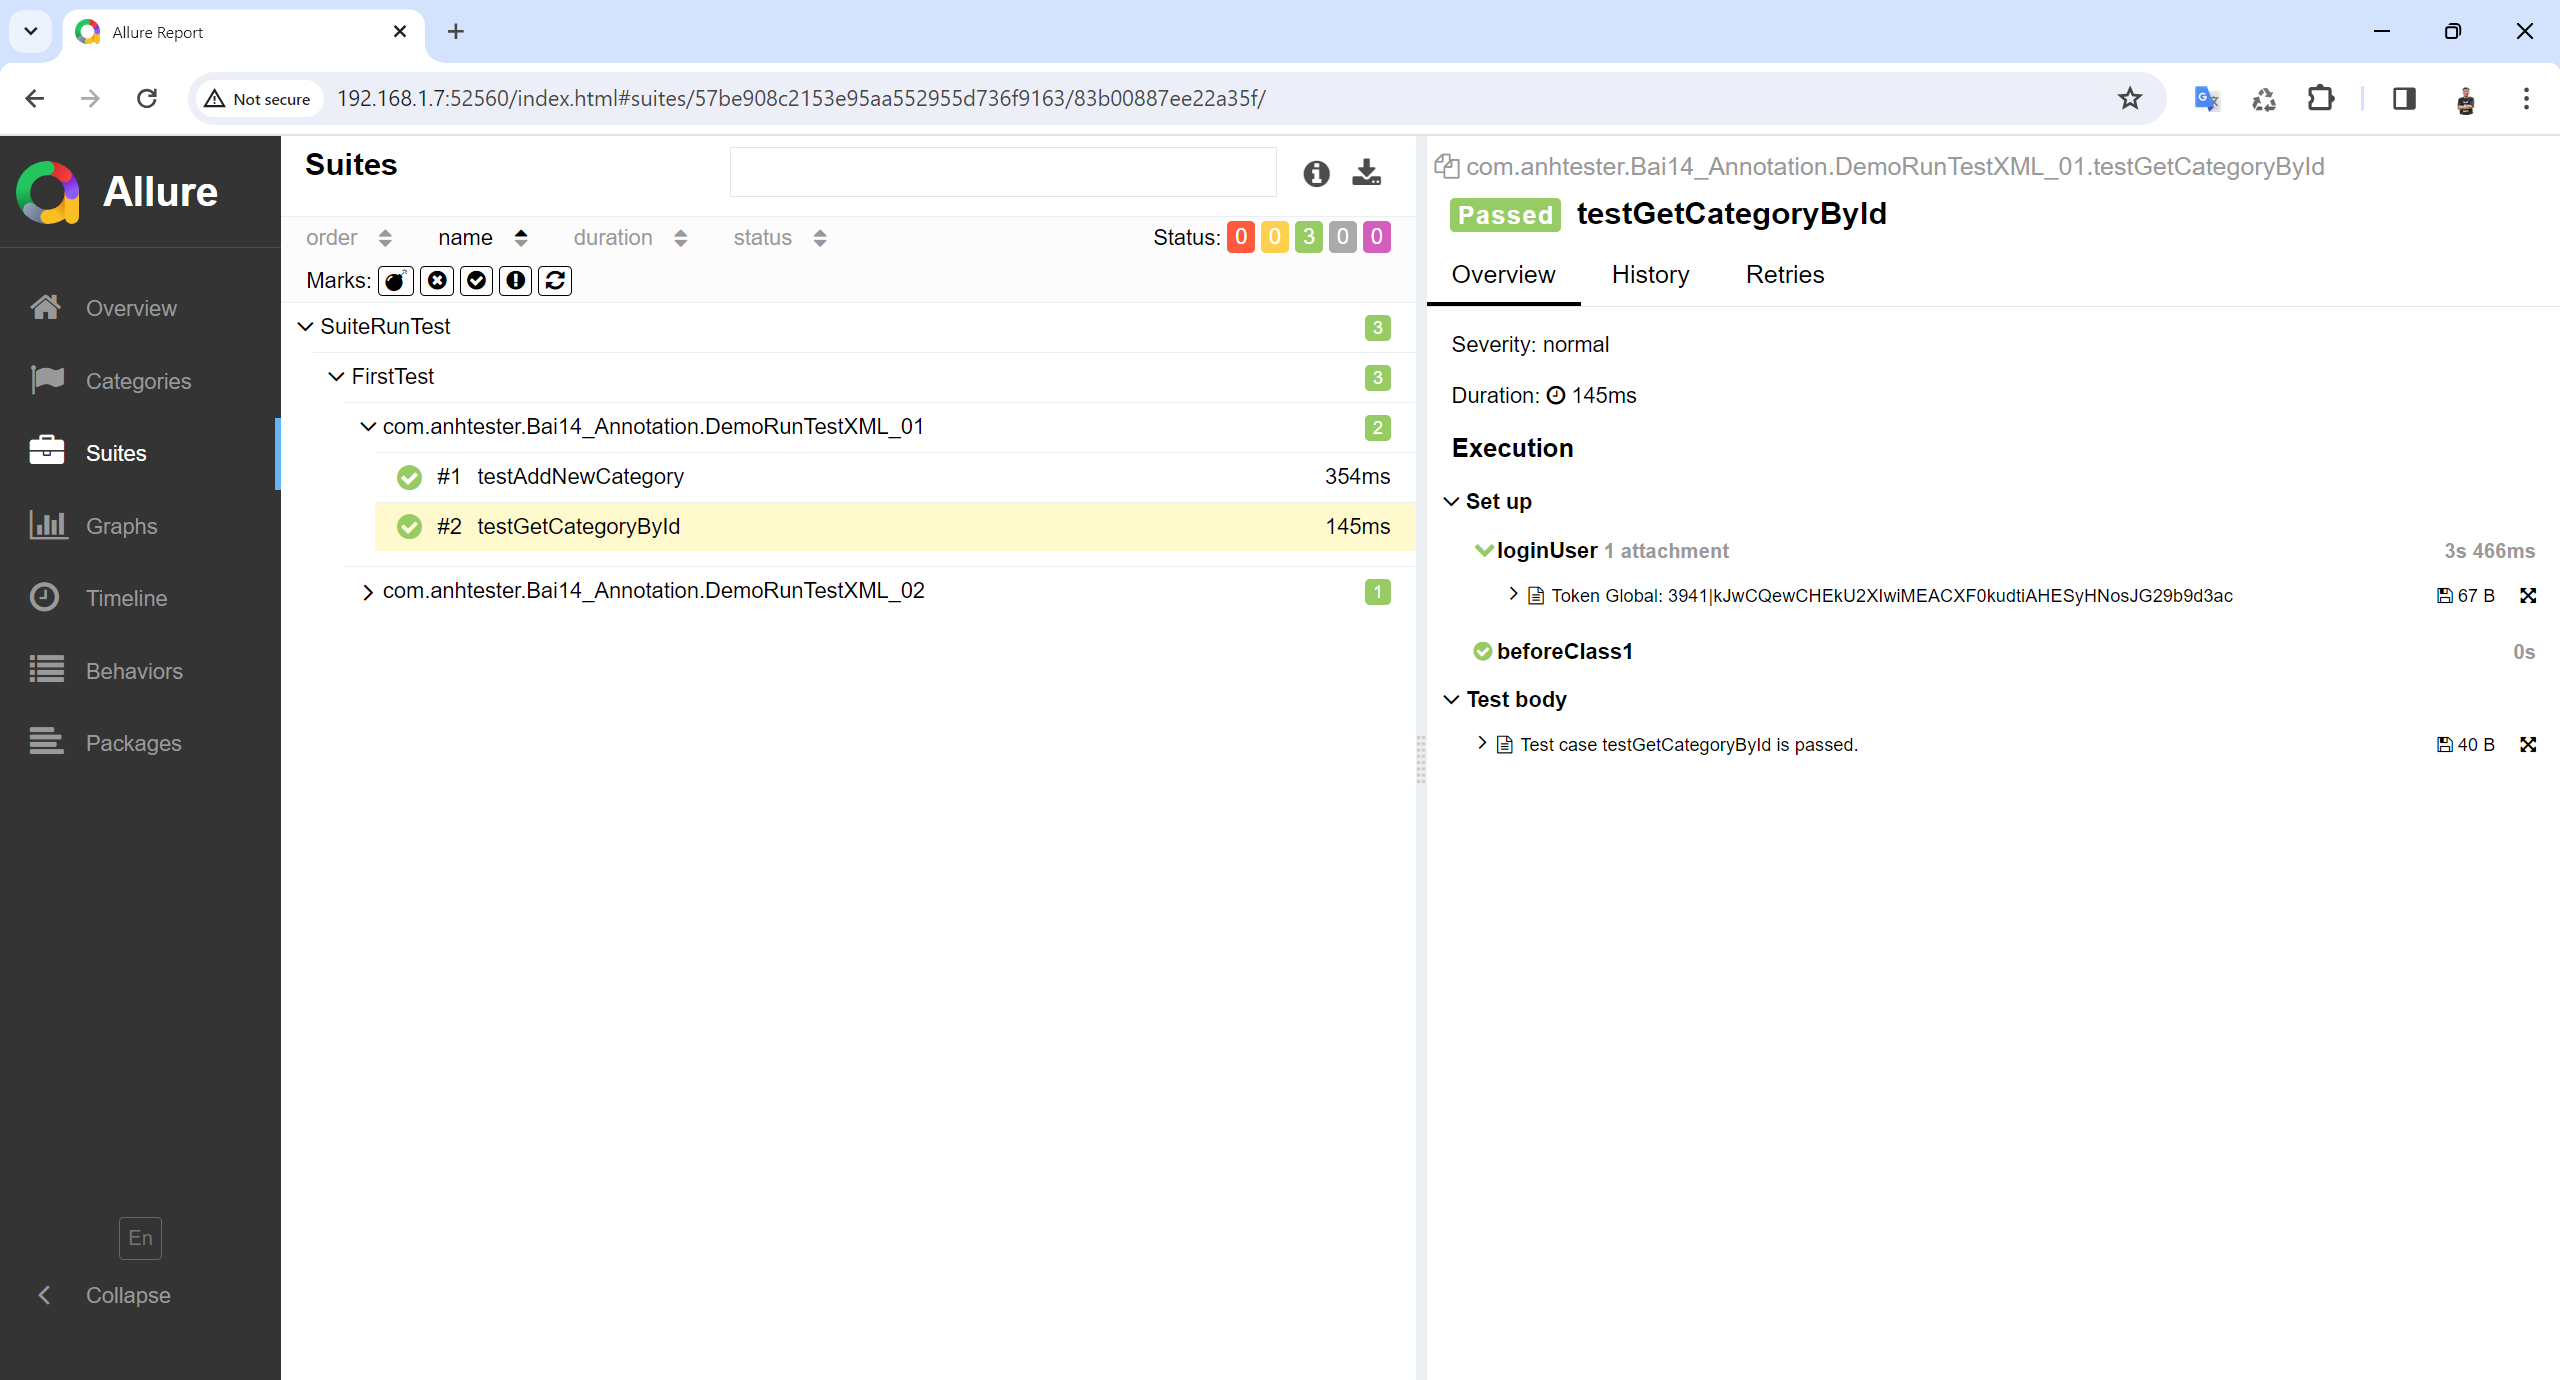
Task: Click the Not secure site info chip
Action: (258, 99)
